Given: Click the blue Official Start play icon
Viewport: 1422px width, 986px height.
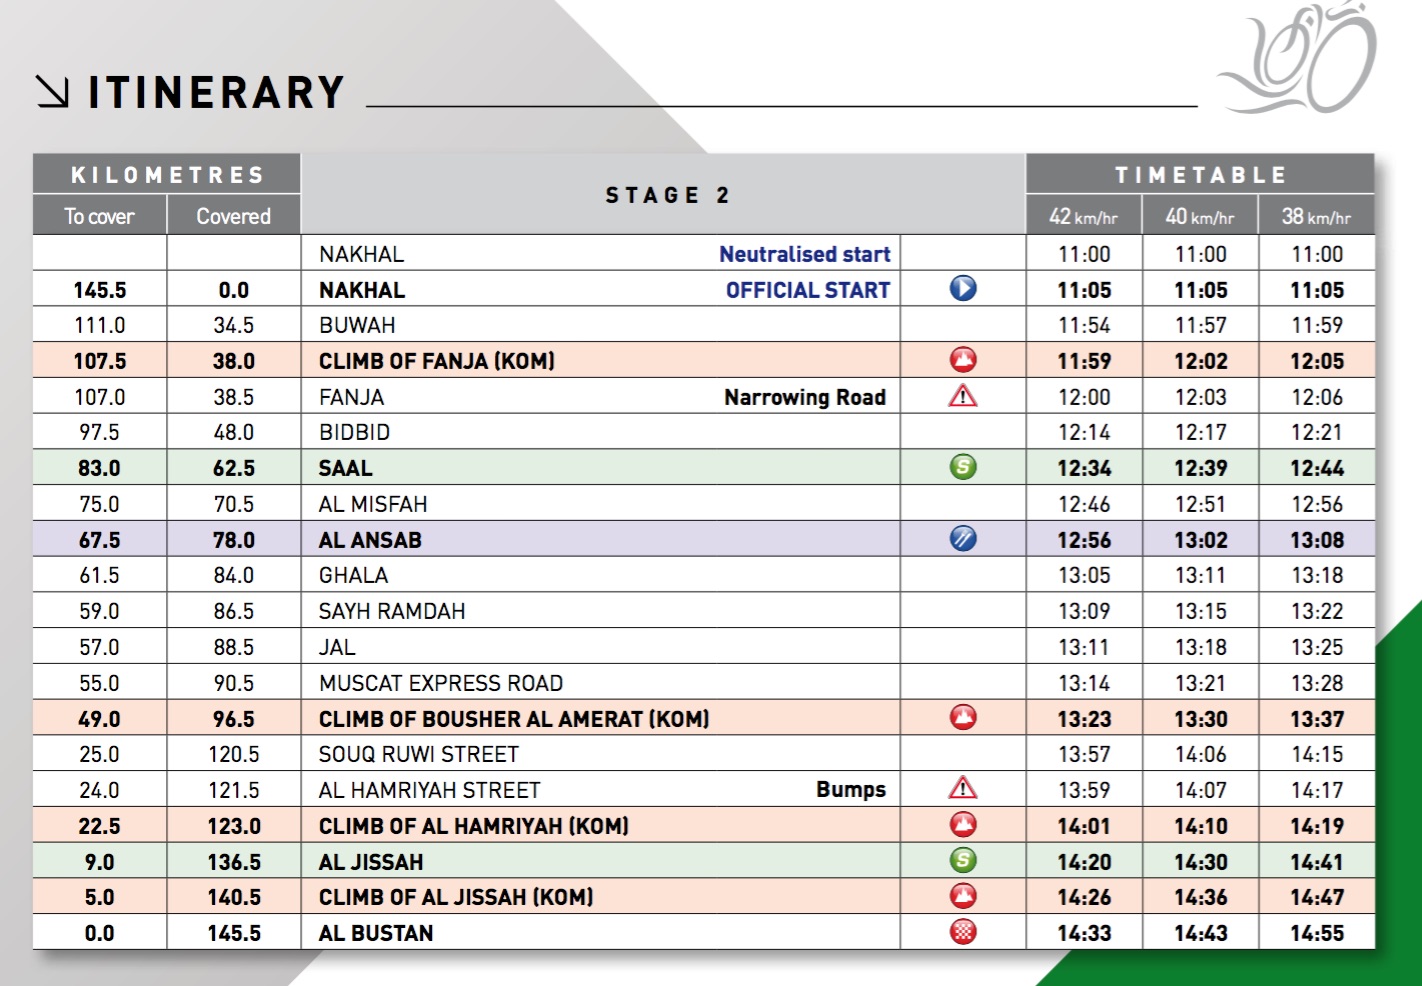Looking at the screenshot, I should pos(962,289).
